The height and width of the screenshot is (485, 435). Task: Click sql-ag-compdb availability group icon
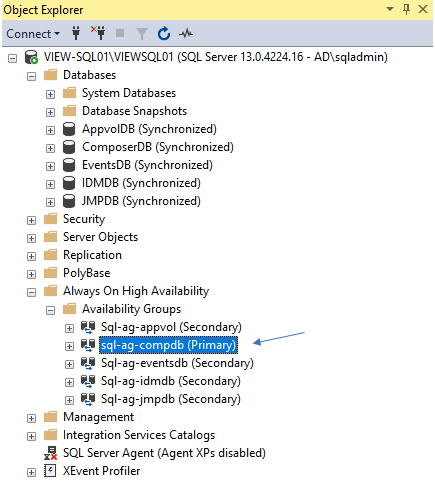click(x=88, y=345)
